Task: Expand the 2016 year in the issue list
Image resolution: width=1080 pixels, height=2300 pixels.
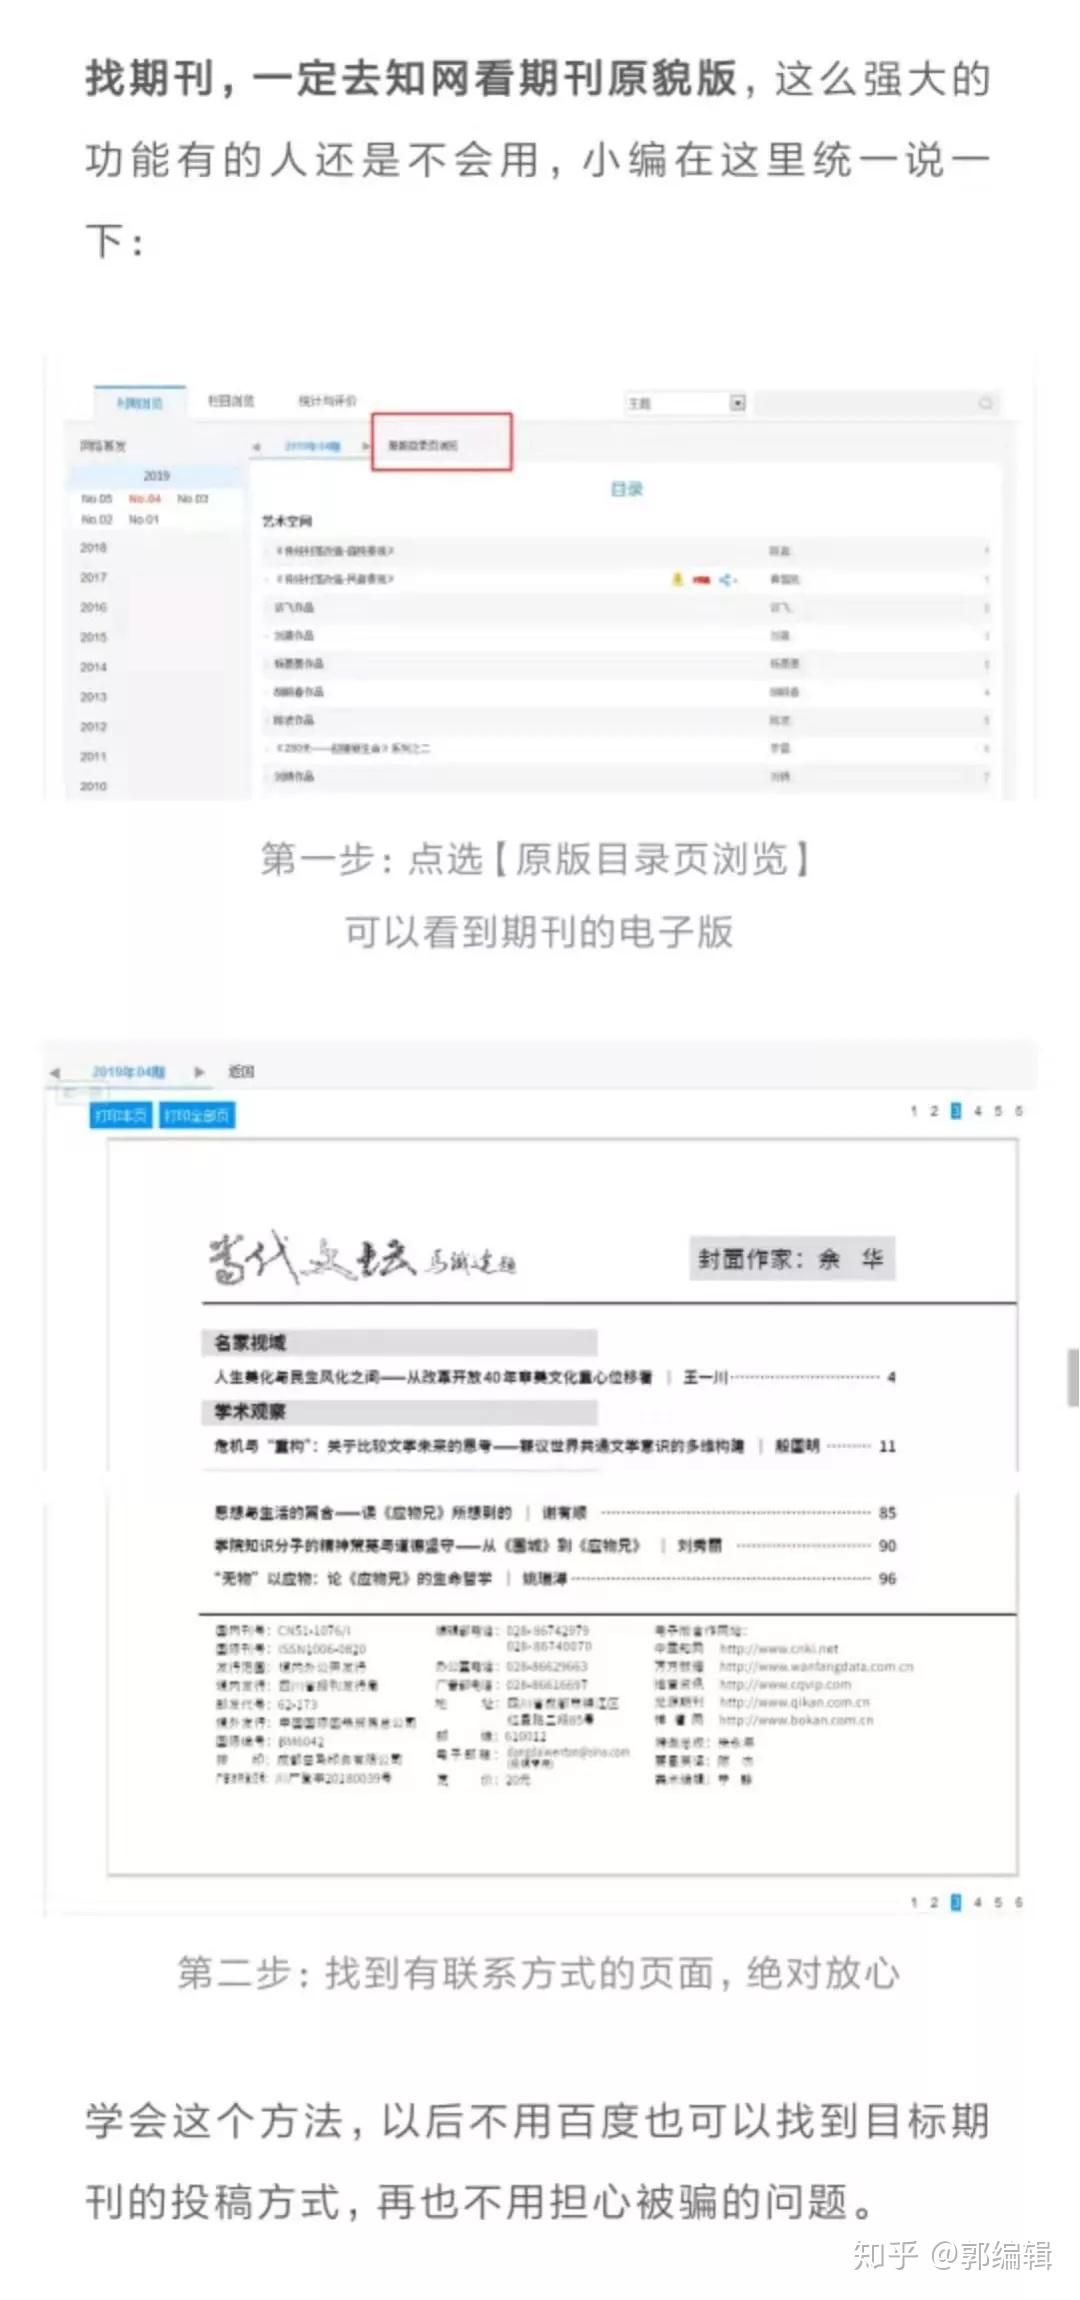Action: click(93, 608)
